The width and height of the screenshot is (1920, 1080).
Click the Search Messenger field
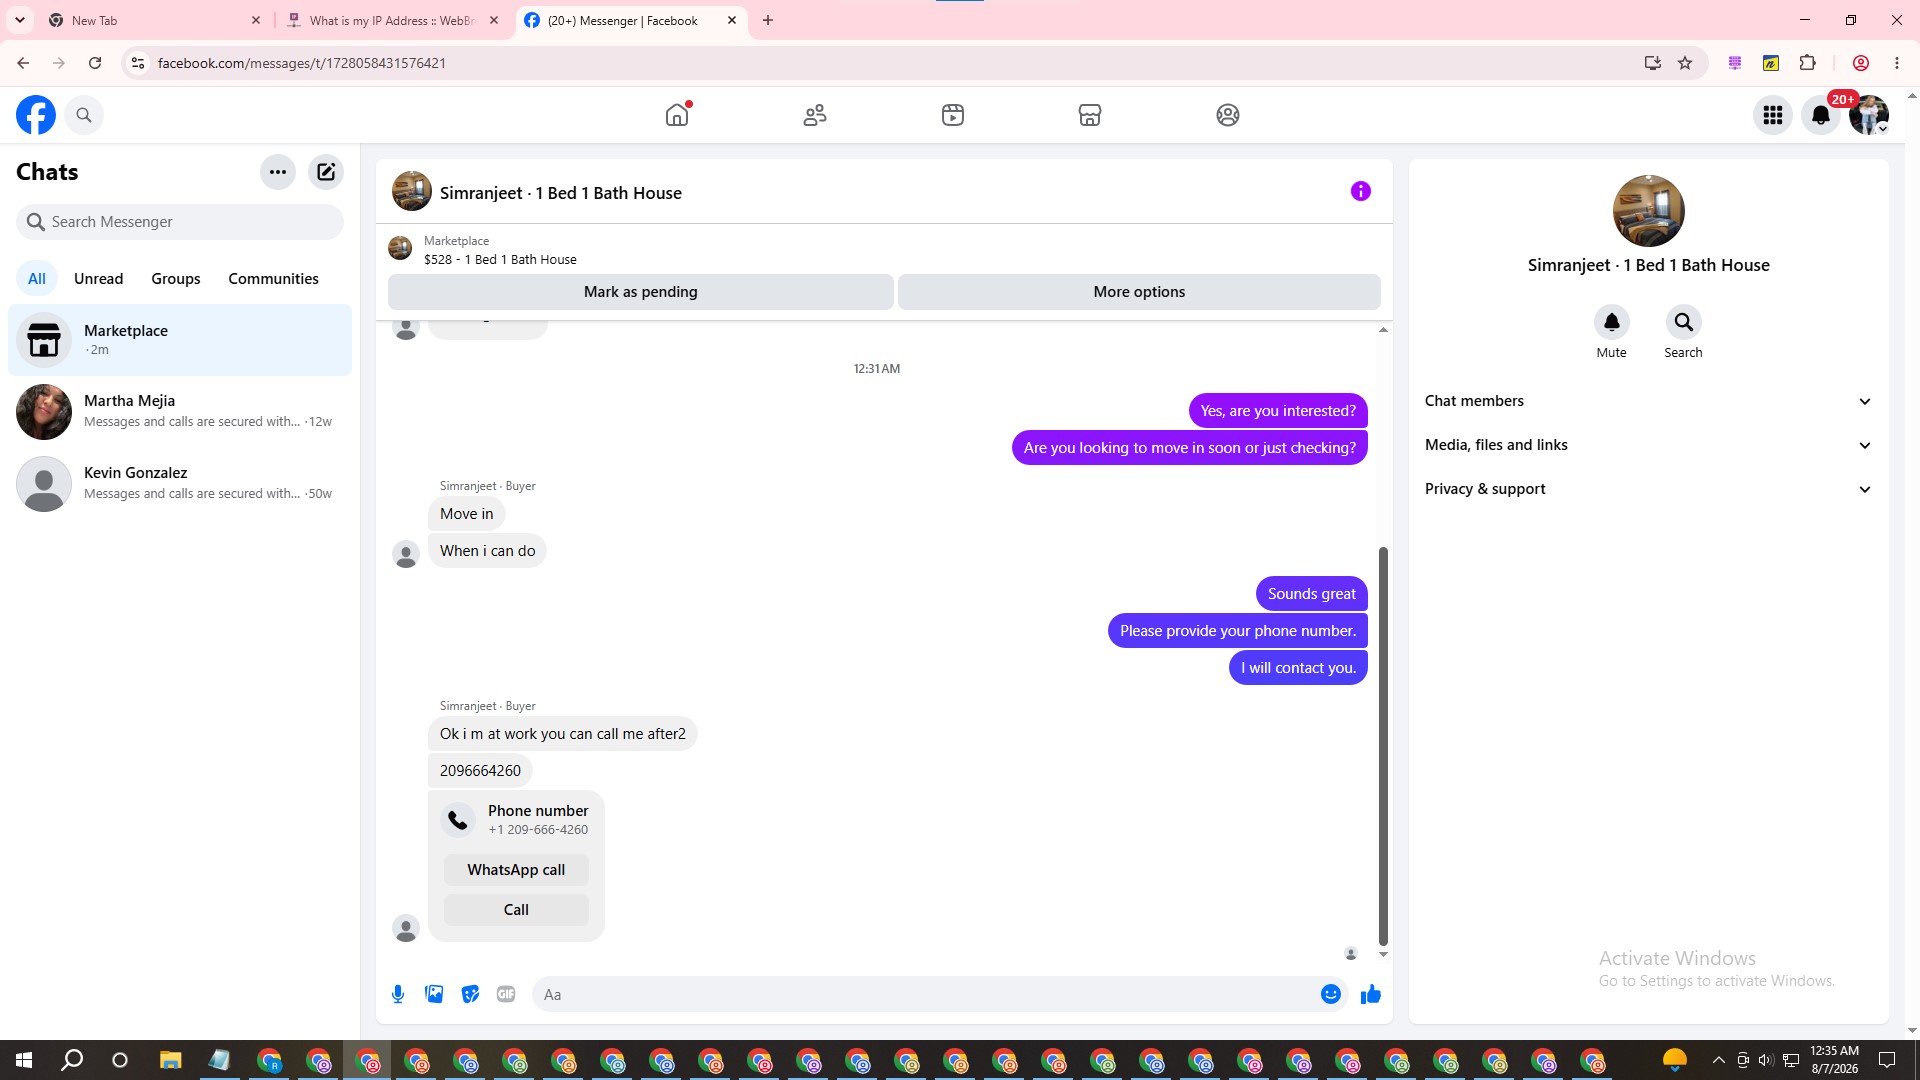point(180,222)
